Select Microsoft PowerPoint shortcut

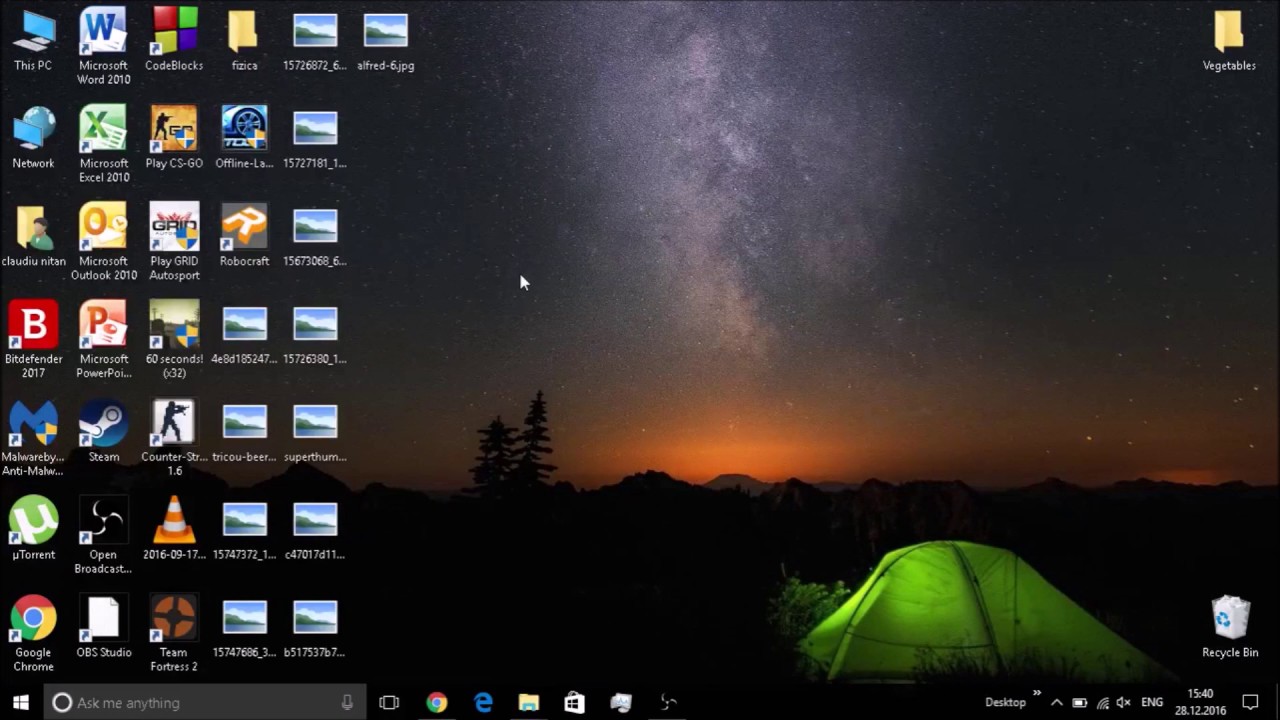(104, 340)
